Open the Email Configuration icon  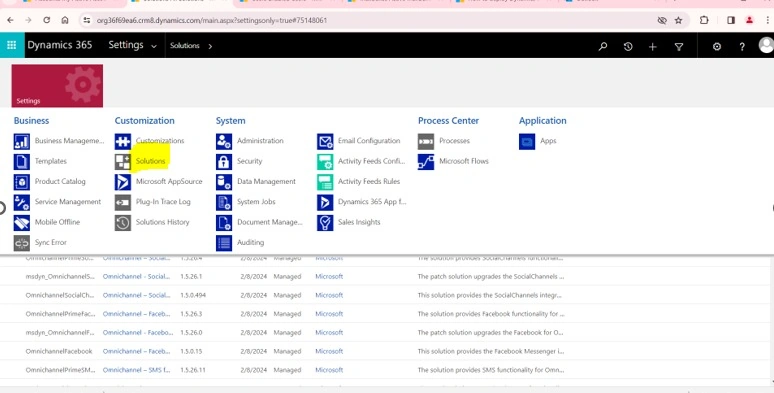coord(325,141)
